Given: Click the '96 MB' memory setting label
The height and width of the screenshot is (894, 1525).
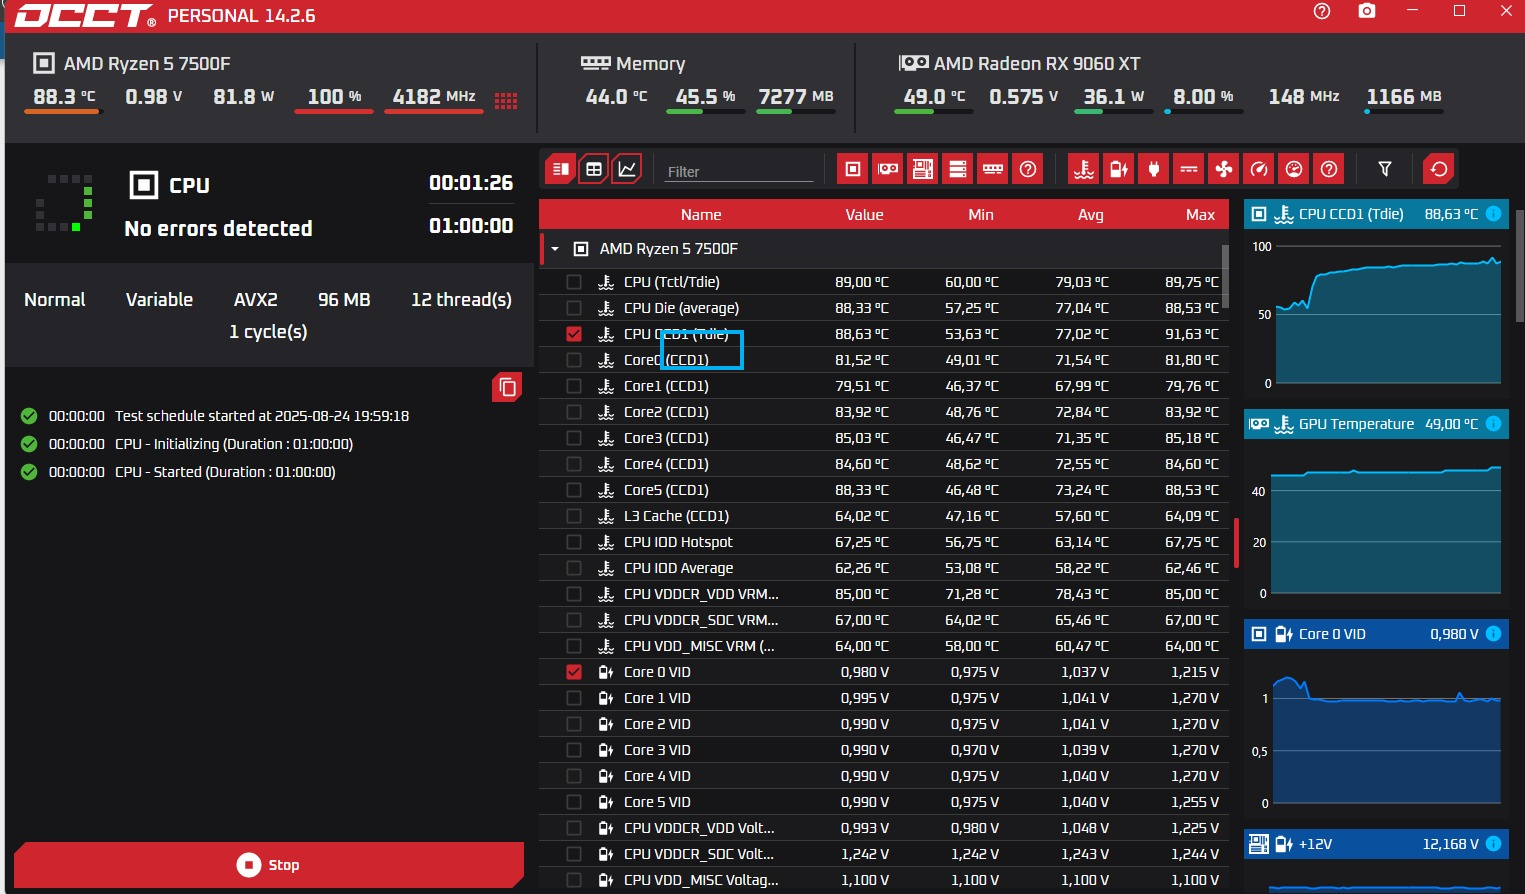Looking at the screenshot, I should pos(344,300).
